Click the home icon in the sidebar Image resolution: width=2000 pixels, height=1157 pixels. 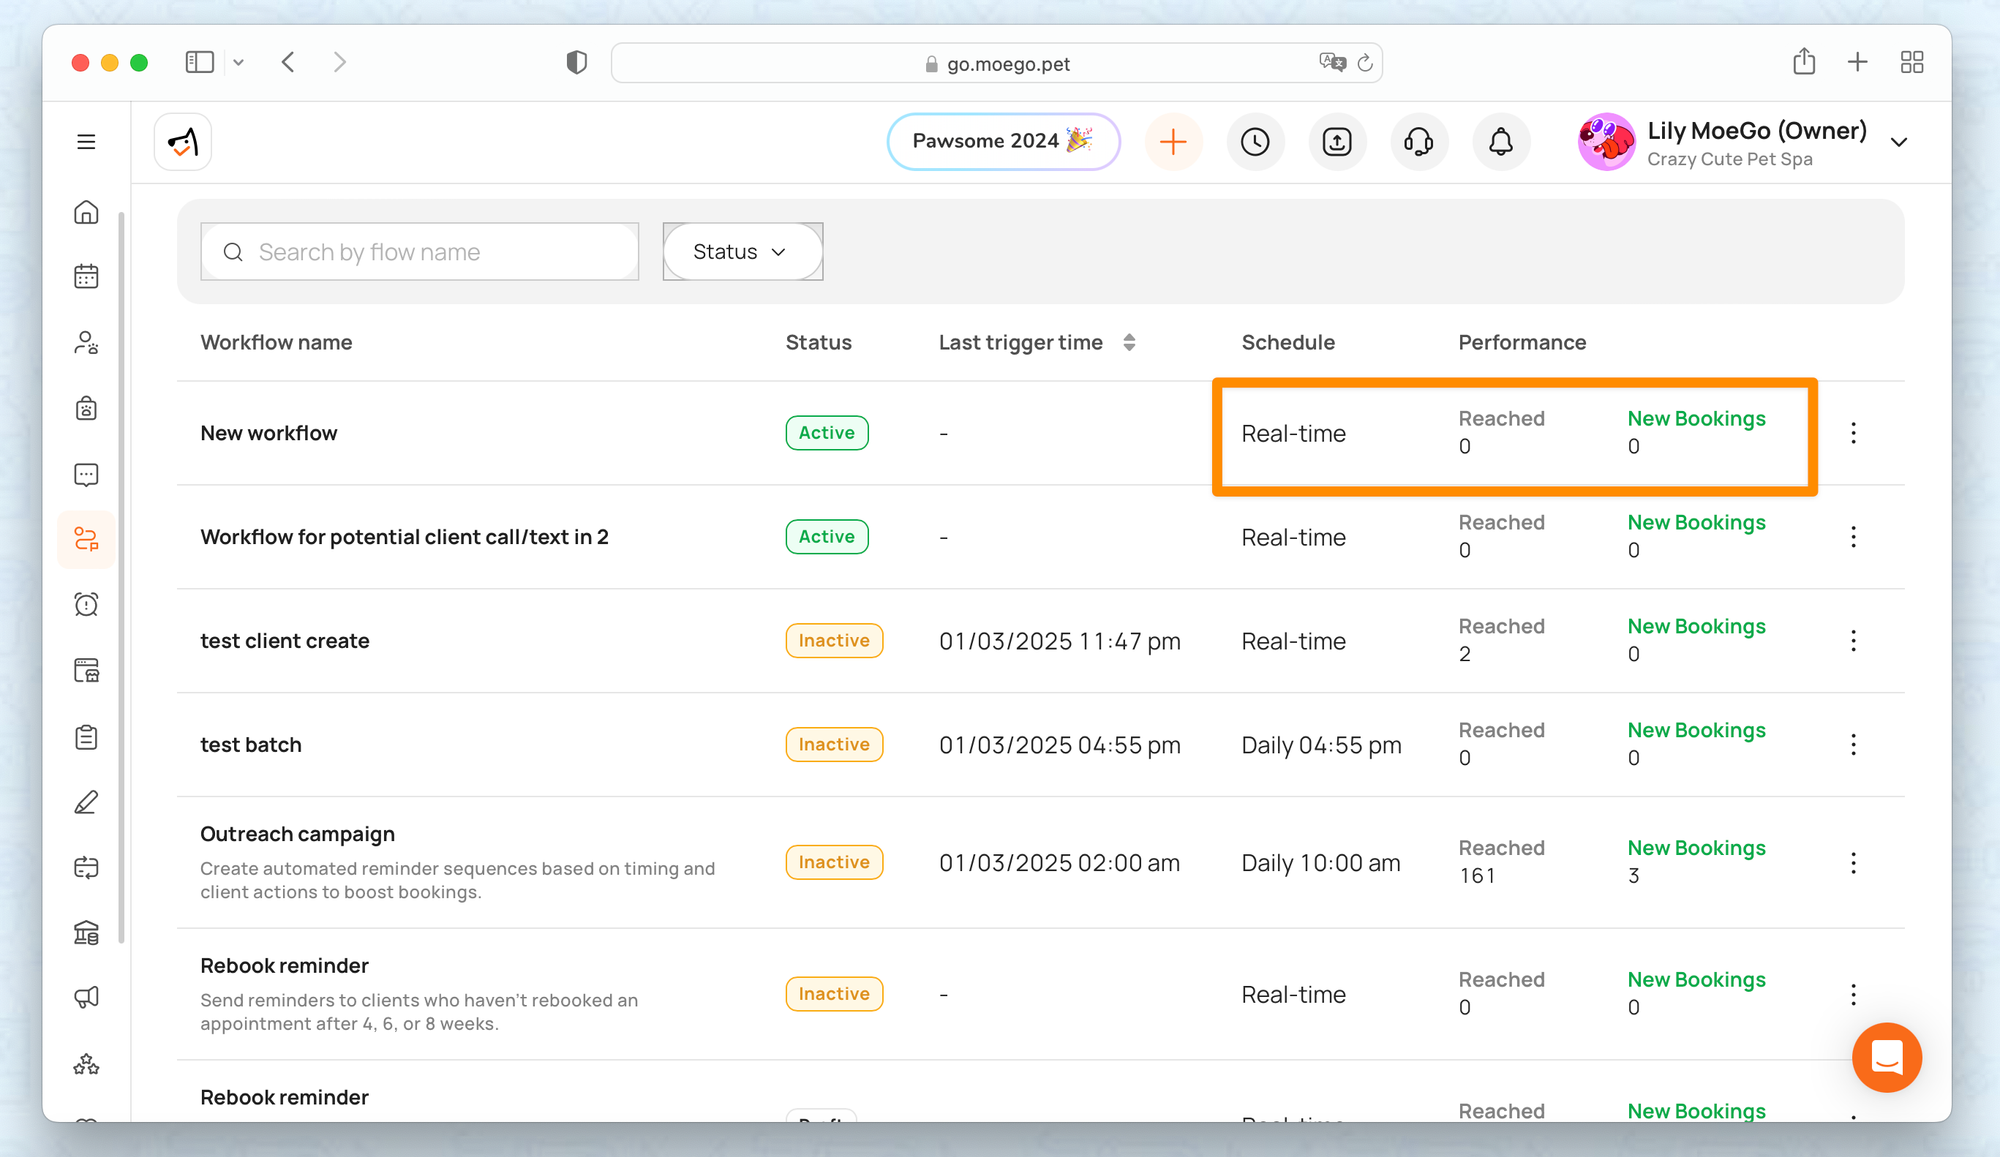[x=86, y=212]
